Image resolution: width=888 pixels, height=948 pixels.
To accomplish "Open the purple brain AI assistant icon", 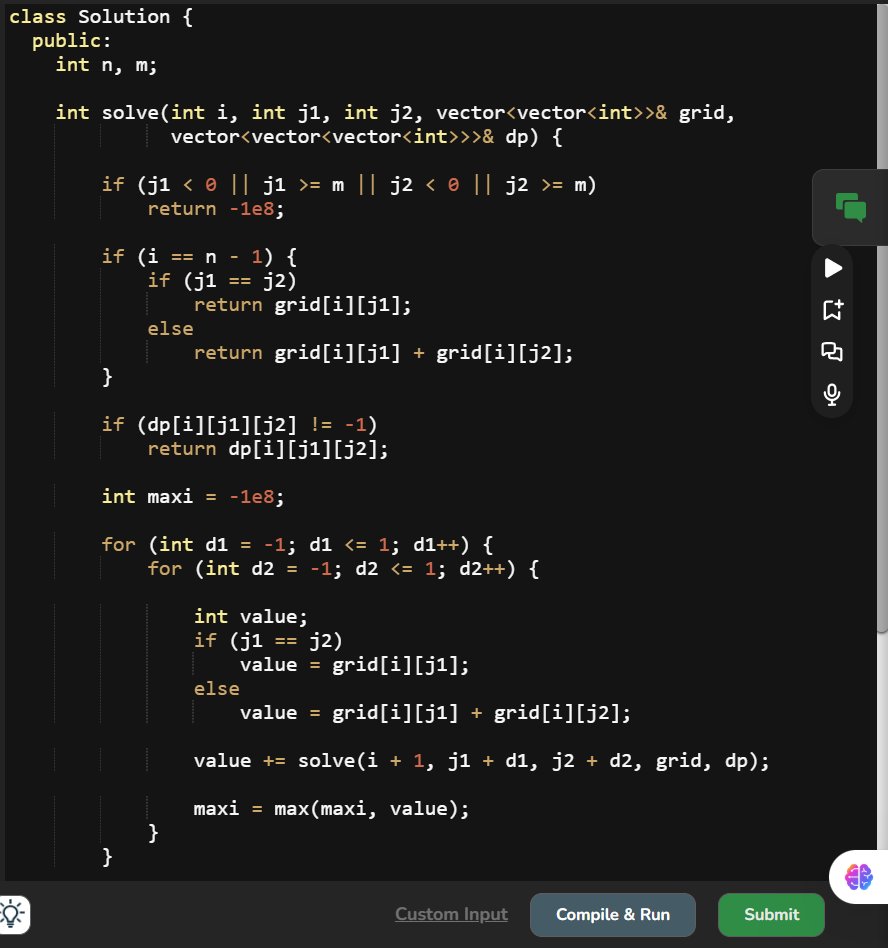I will [859, 877].
